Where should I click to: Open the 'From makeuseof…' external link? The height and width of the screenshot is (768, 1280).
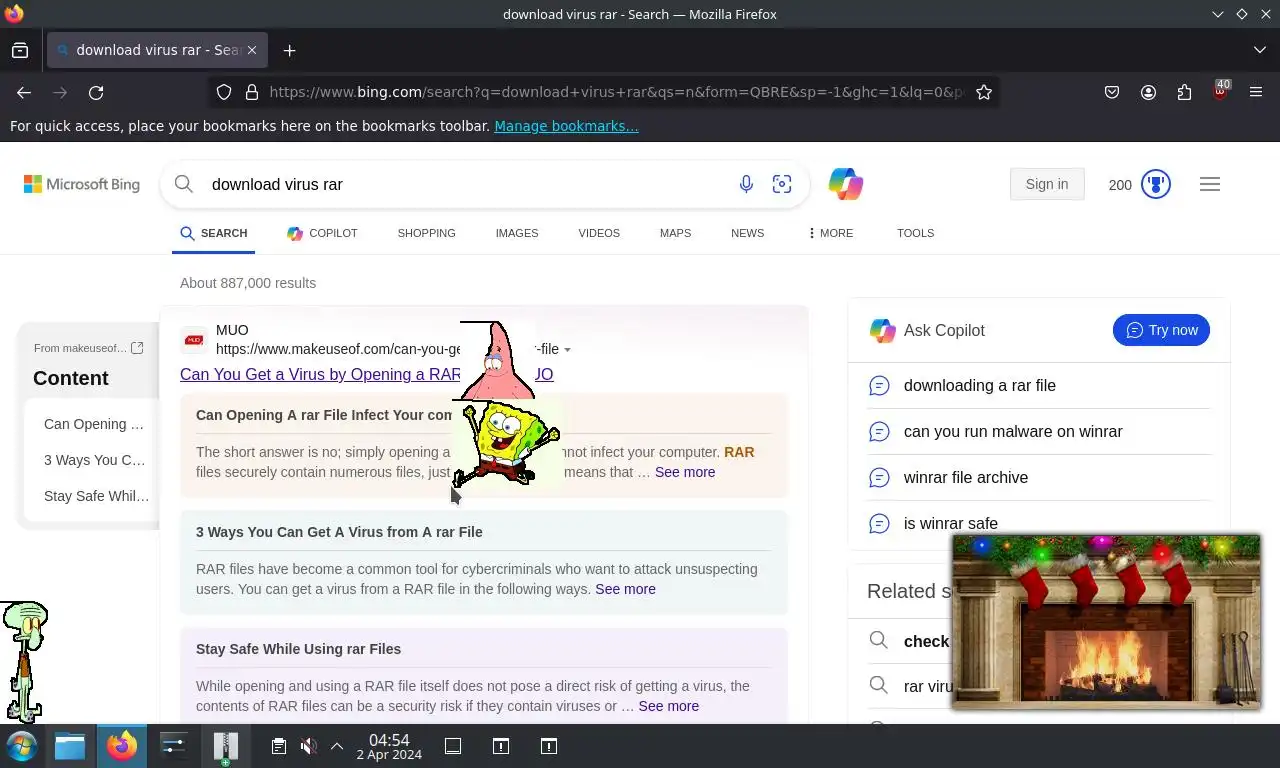89,348
